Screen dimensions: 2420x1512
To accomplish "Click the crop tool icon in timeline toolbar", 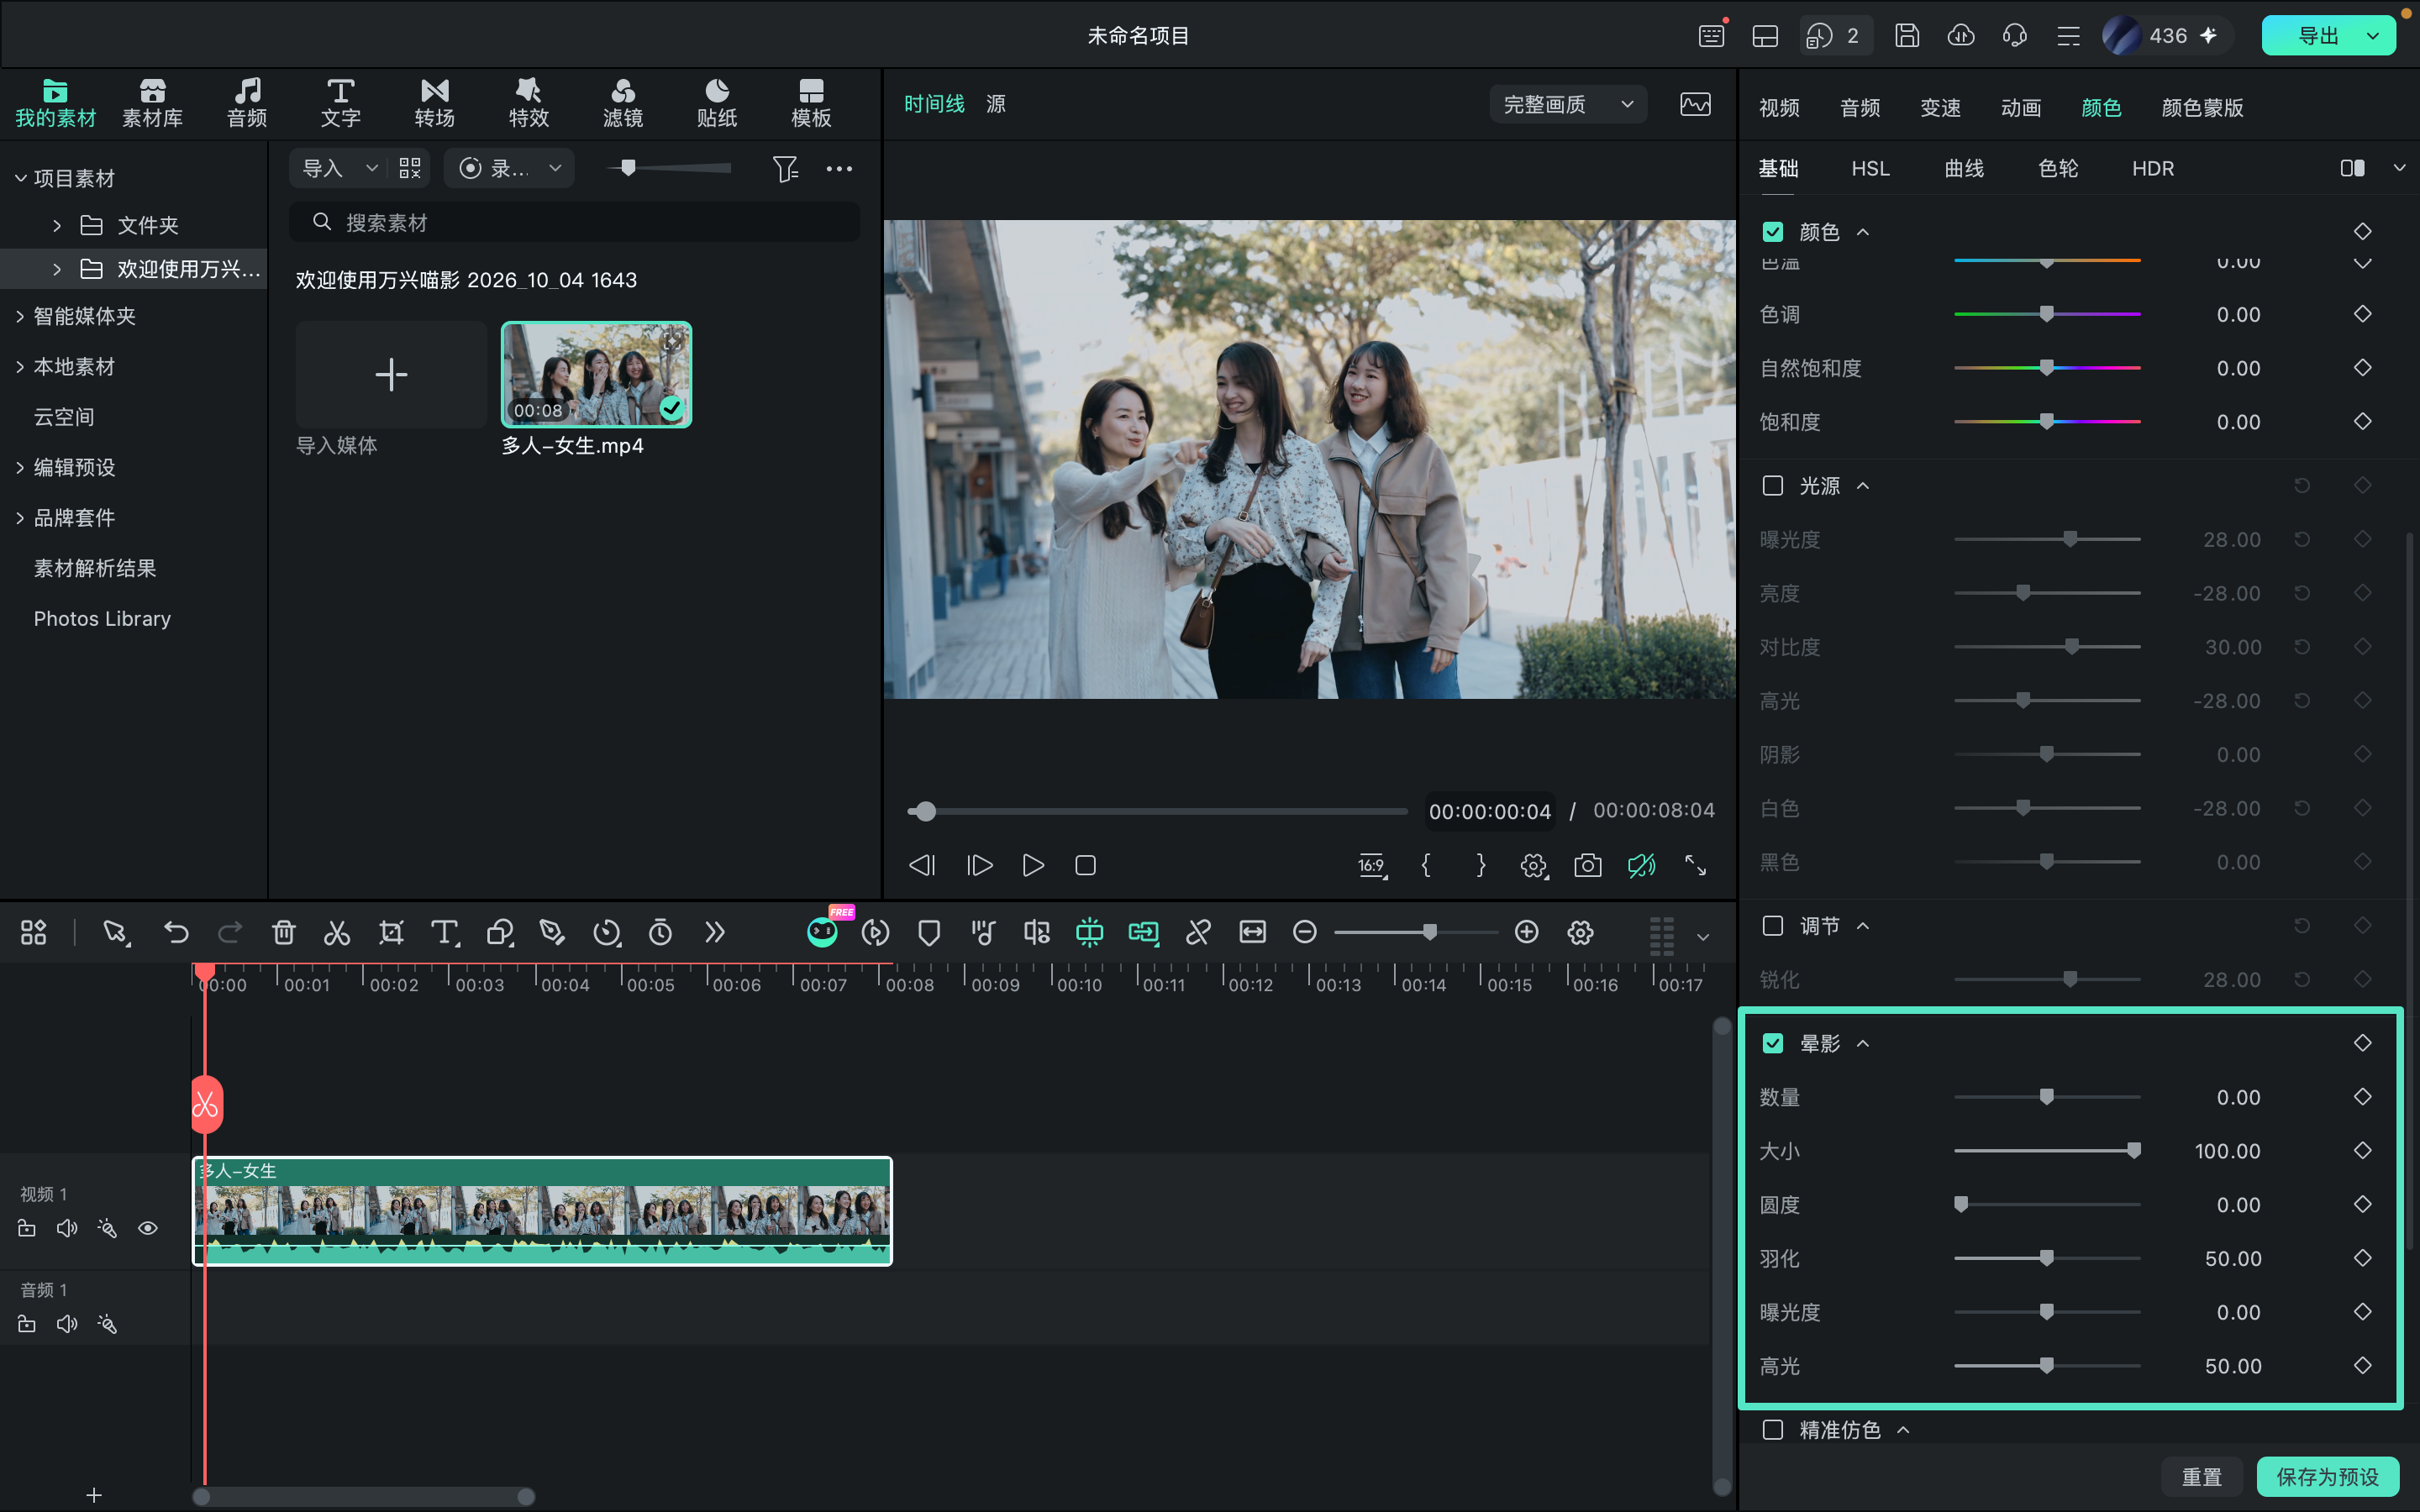I will [391, 933].
